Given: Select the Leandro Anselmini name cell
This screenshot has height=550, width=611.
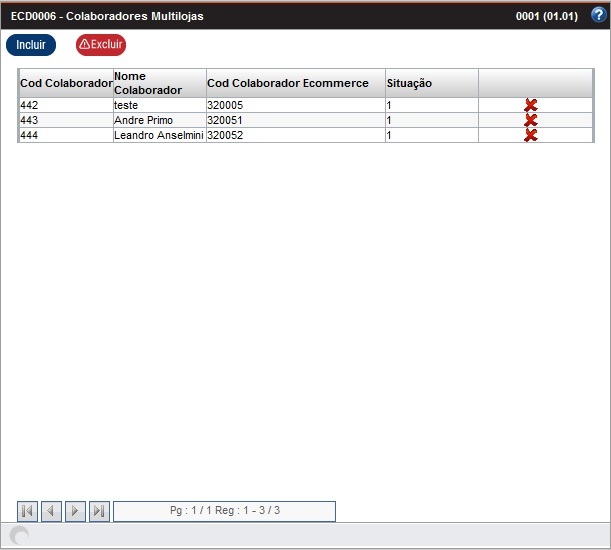Looking at the screenshot, I should click(158, 135).
